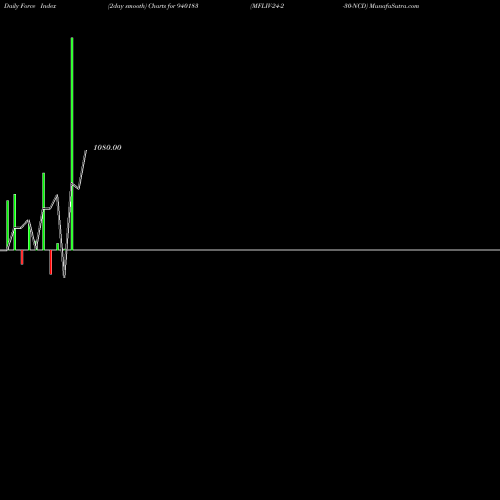Click the '(2day smooth) Charts for 940183' text
The height and width of the screenshot is (500, 500).
pos(153,6)
